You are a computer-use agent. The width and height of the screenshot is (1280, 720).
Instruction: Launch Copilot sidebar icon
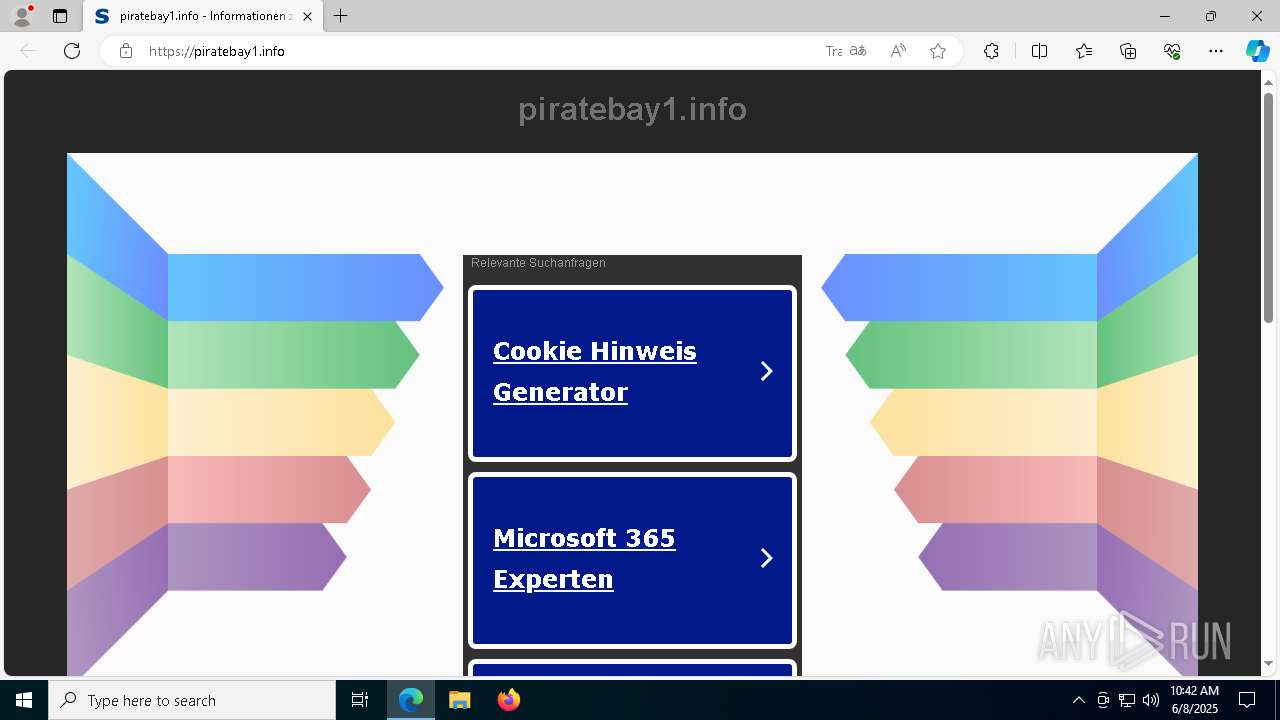point(1257,51)
